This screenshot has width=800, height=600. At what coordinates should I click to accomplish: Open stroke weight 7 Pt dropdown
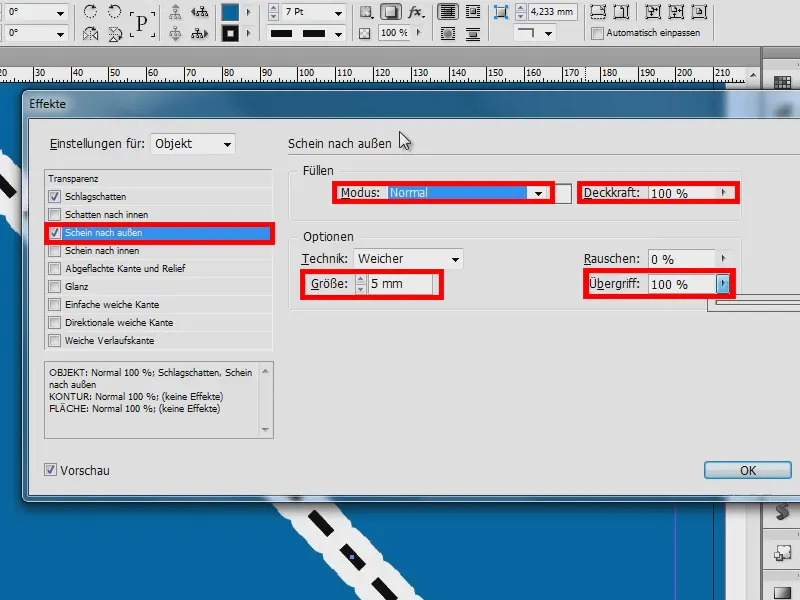[338, 12]
